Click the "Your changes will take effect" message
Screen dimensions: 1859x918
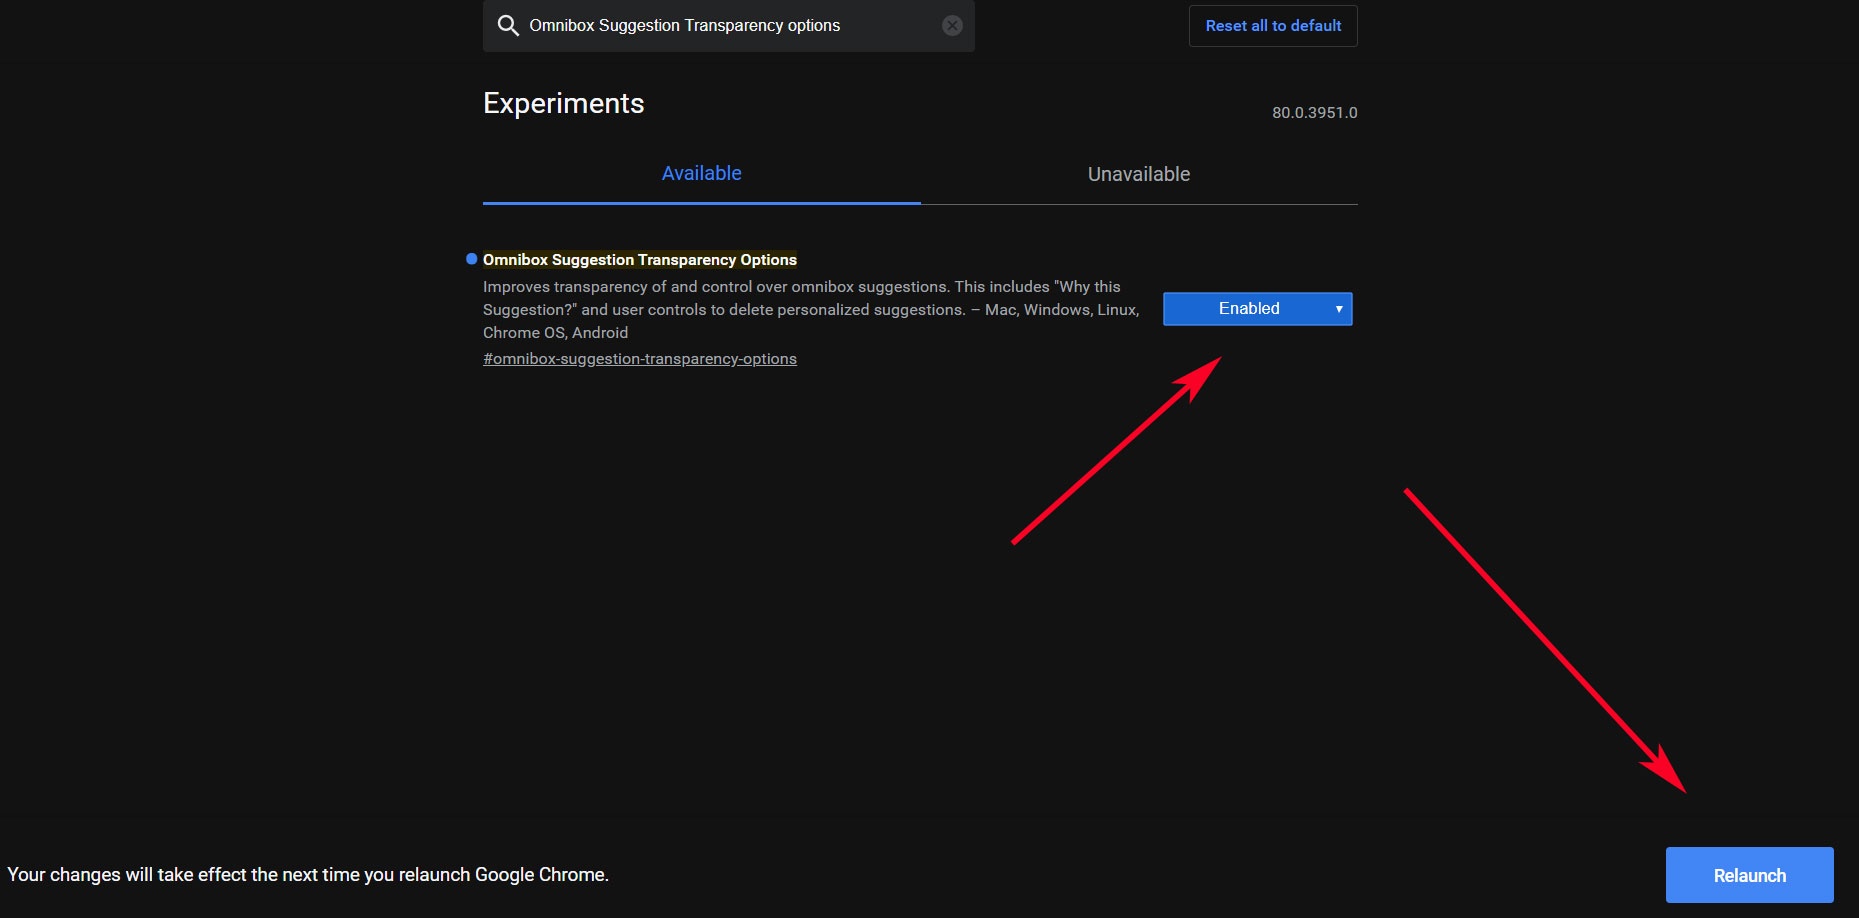click(x=308, y=875)
